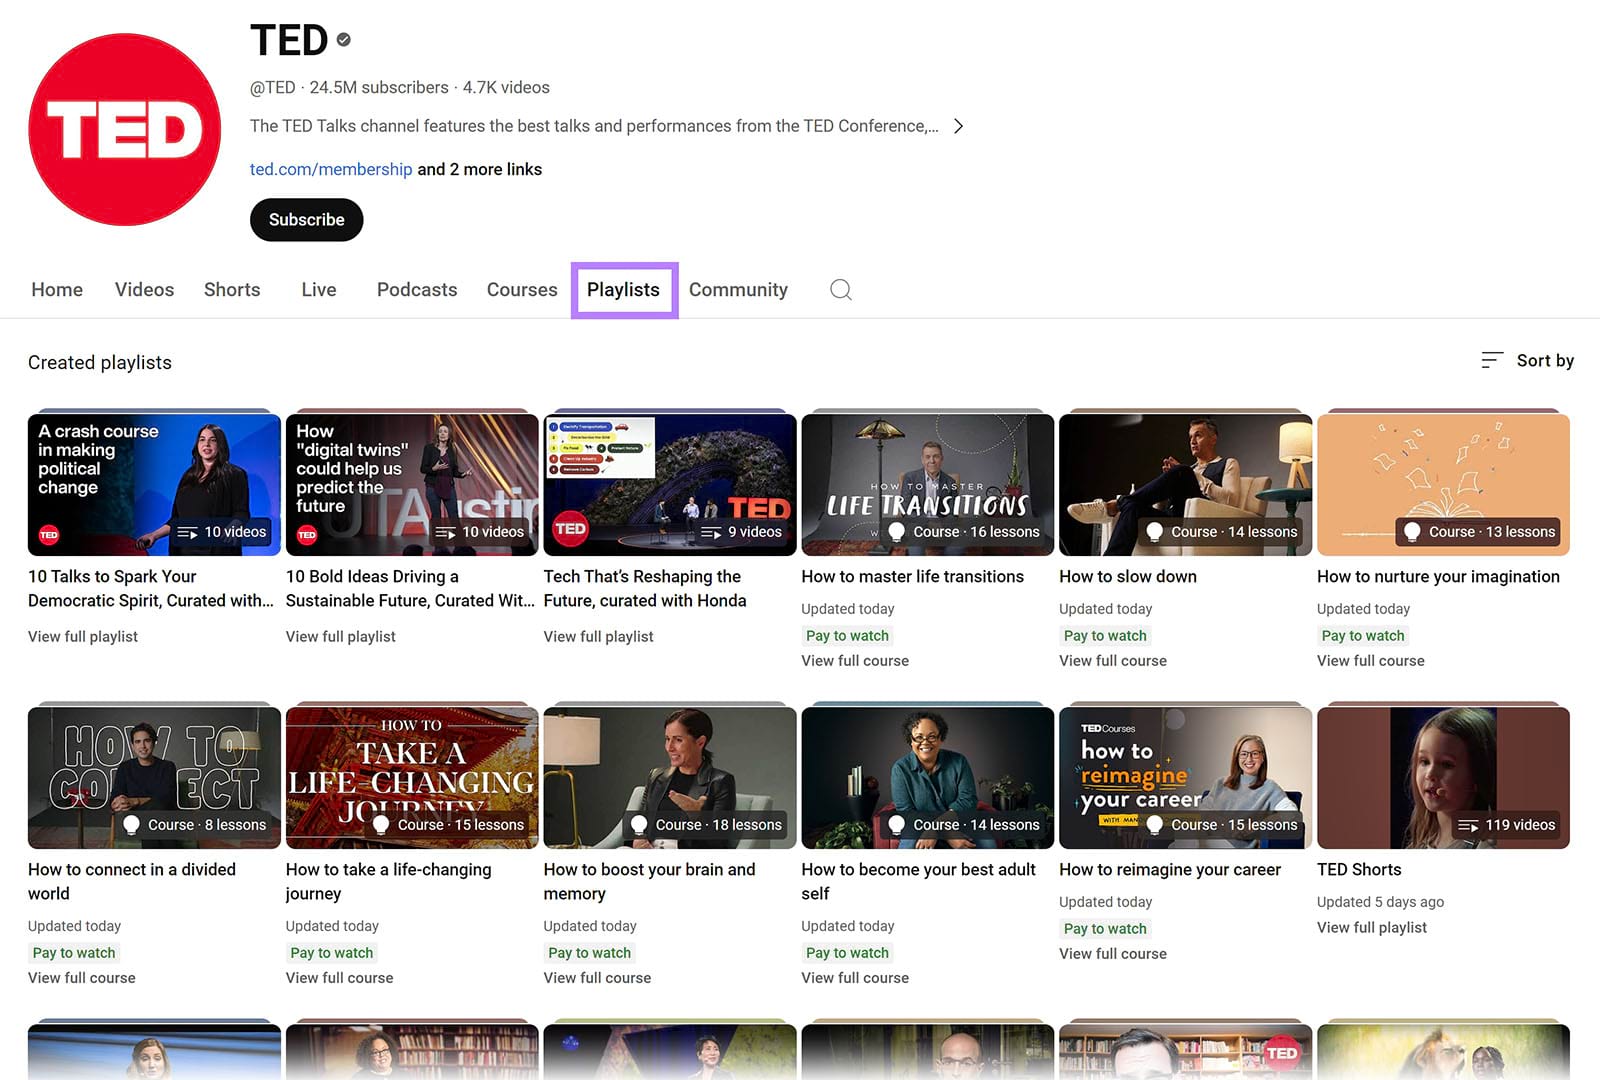This screenshot has width=1600, height=1080.
Task: Select the Shorts tab
Action: click(x=231, y=289)
